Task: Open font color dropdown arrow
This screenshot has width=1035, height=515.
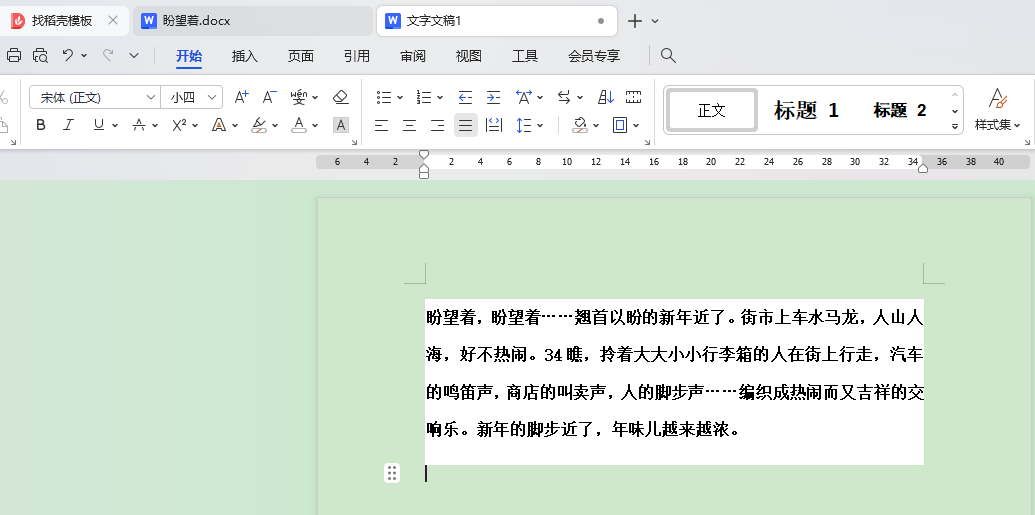Action: pos(316,125)
